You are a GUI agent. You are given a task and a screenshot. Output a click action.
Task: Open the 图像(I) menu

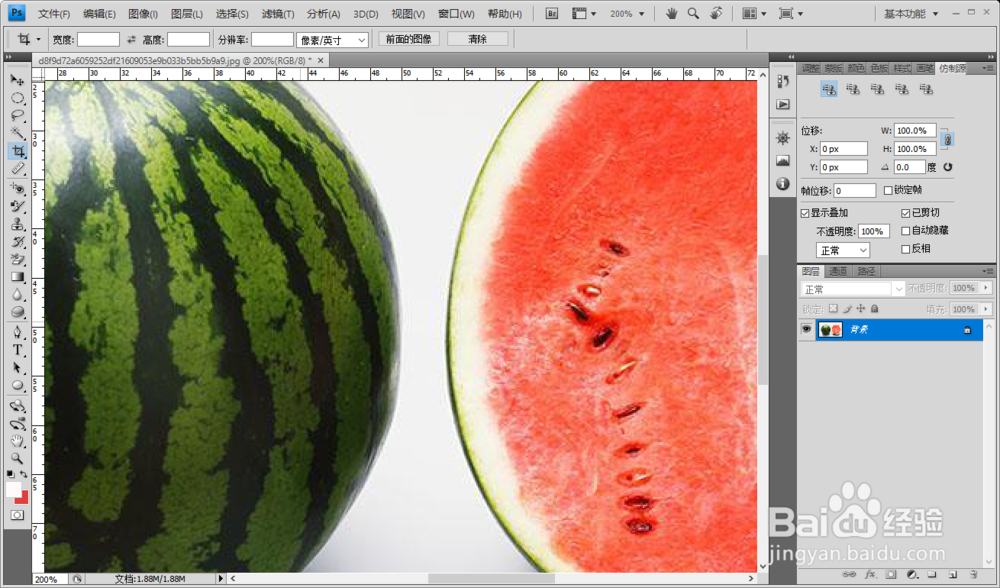click(143, 13)
